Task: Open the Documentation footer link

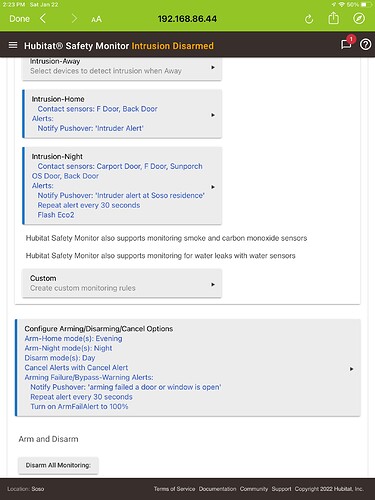Action: point(217,489)
